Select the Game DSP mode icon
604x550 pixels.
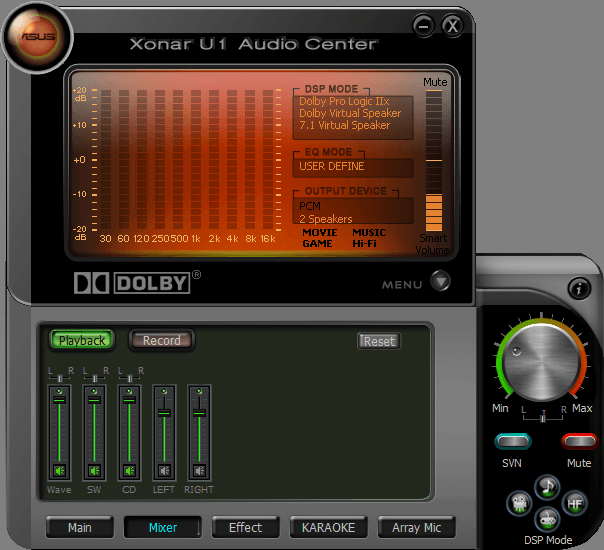coord(546,518)
